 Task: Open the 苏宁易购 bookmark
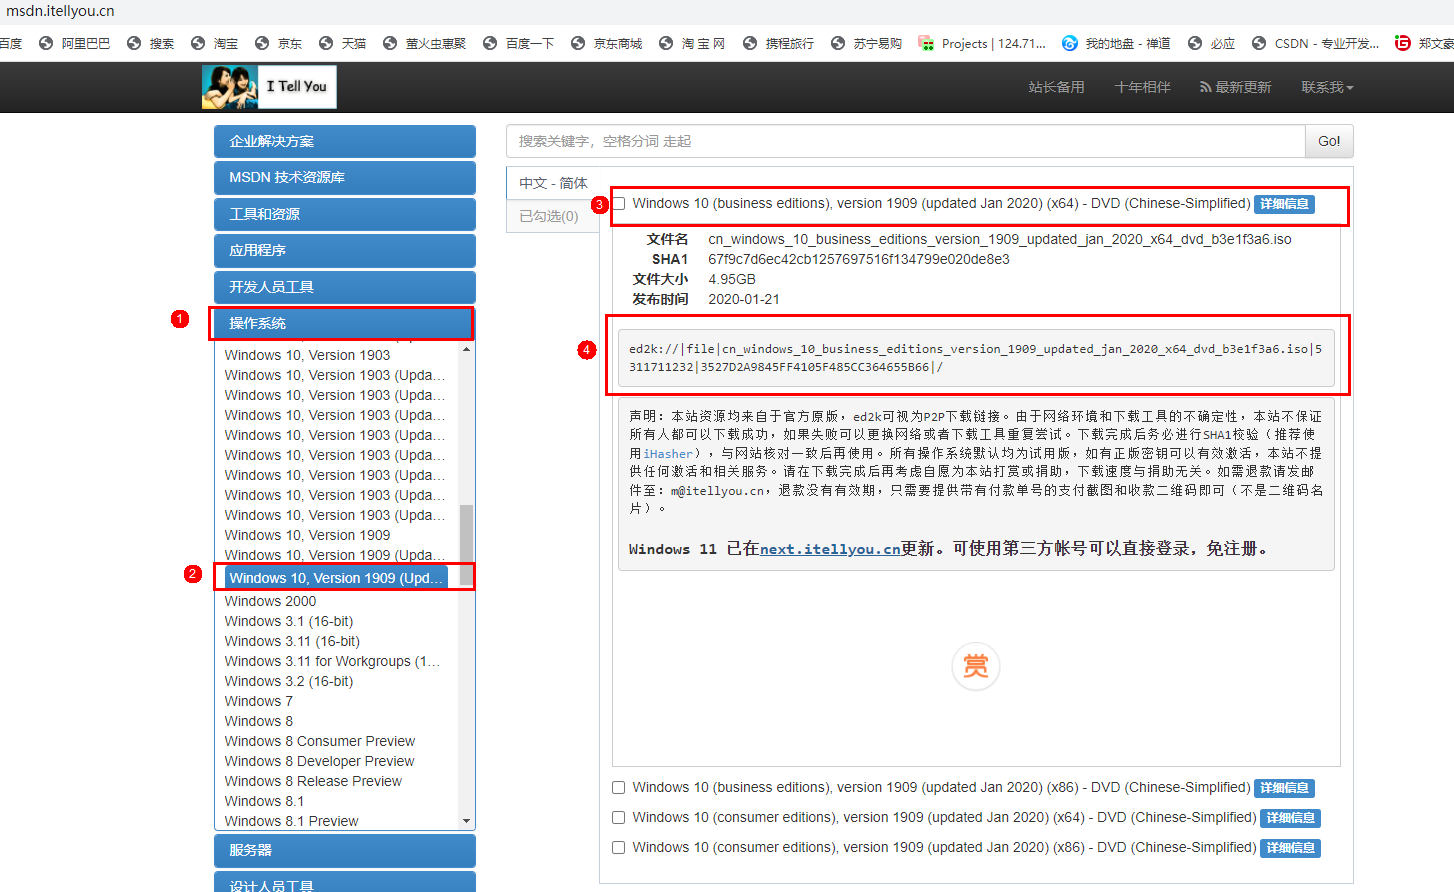[x=867, y=43]
